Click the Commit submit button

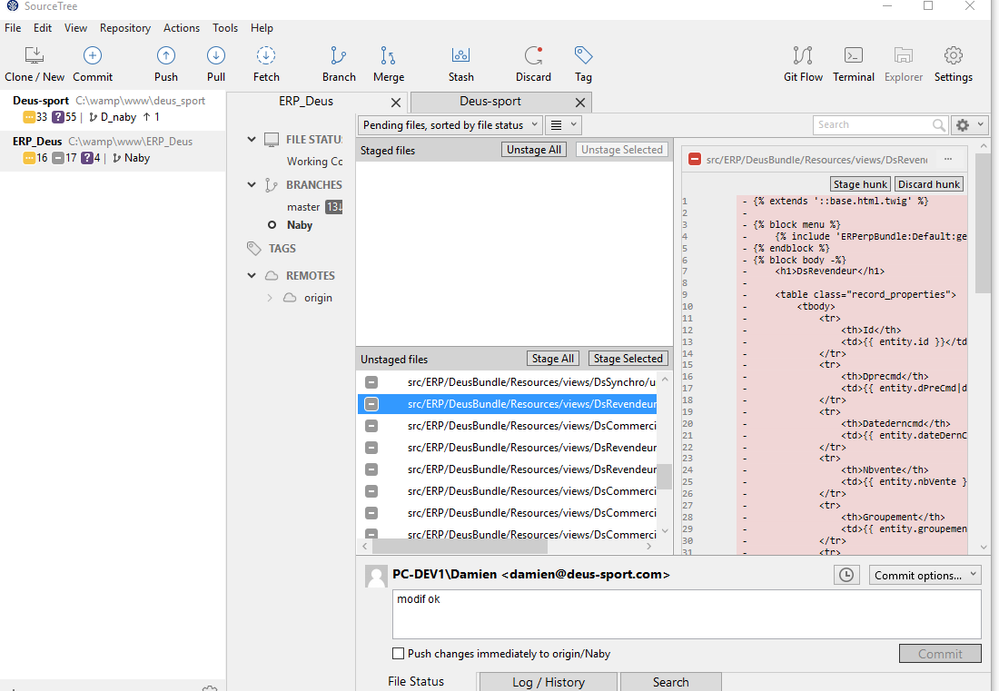click(940, 653)
